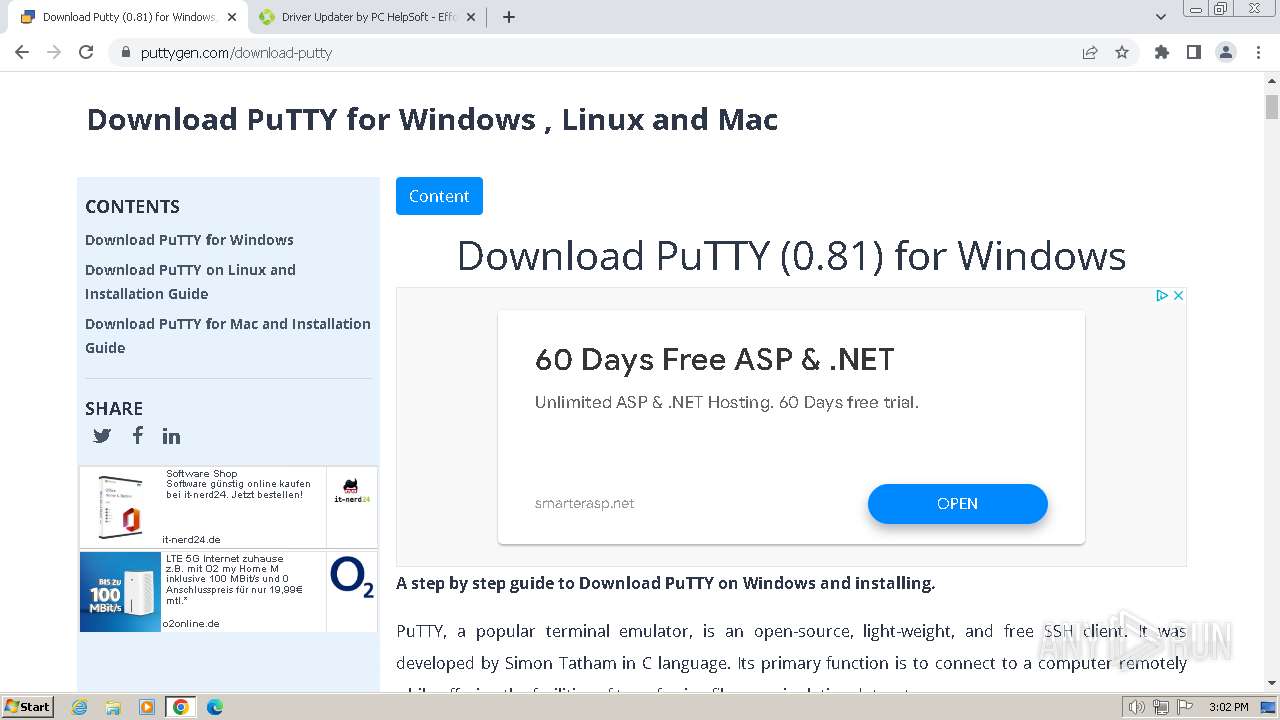Open AdChoices triangle icon
The height and width of the screenshot is (720, 1280).
(x=1162, y=295)
